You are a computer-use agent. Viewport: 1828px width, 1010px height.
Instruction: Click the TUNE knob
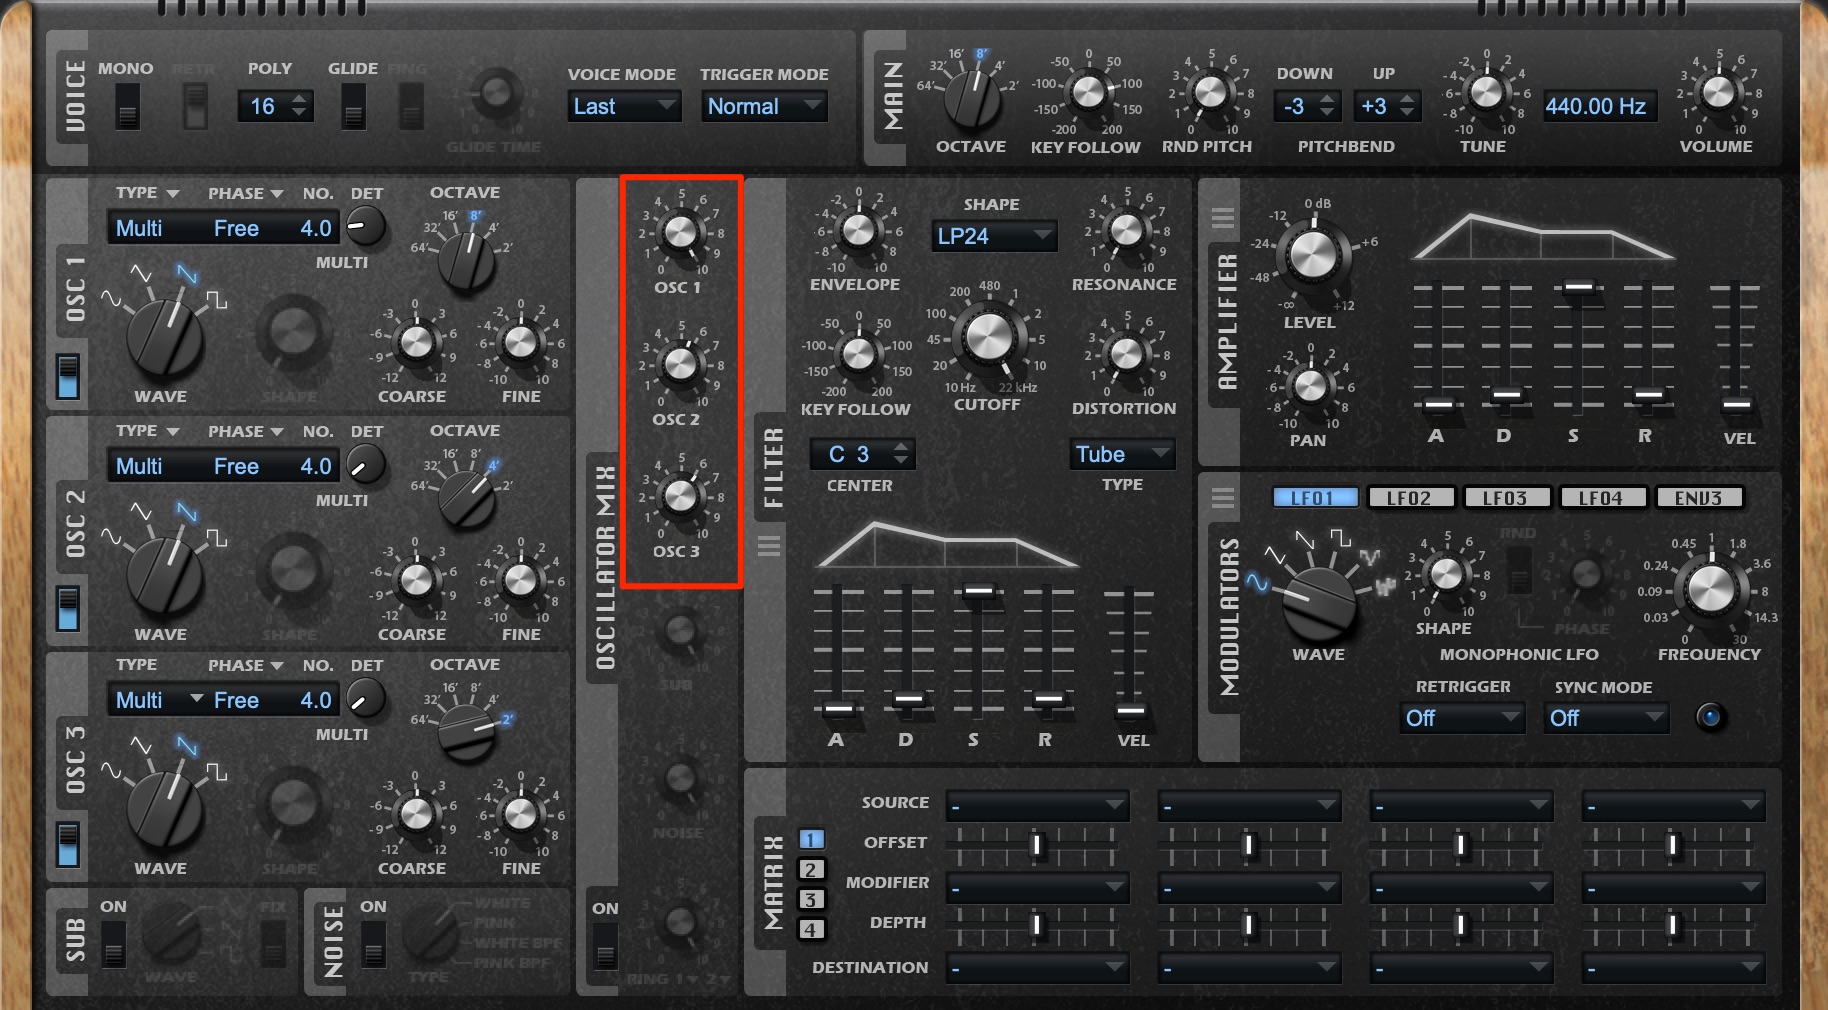point(1486,92)
